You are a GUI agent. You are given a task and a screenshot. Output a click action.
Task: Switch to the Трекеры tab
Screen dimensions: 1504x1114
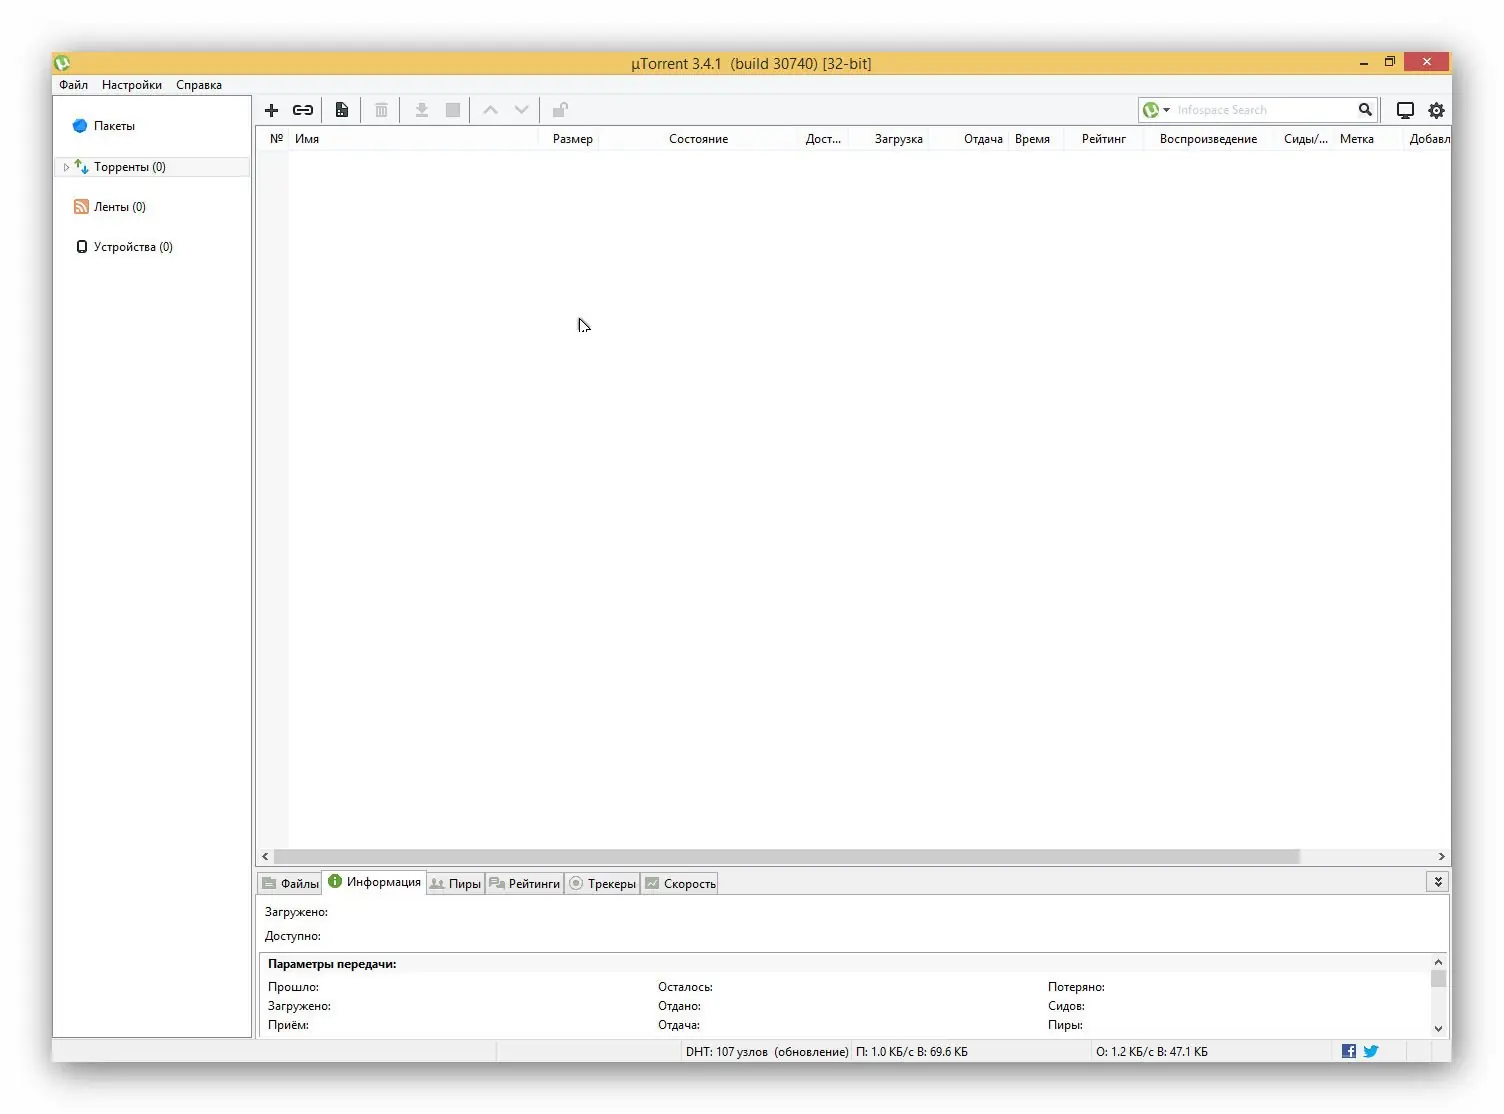point(603,883)
